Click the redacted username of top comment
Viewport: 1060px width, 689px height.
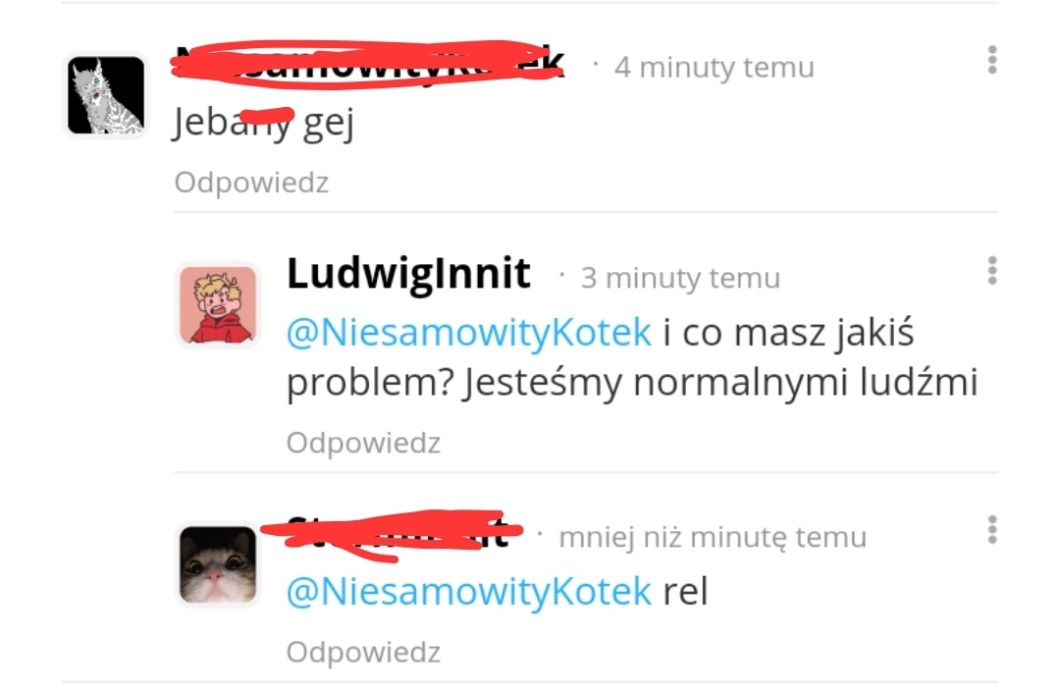click(x=368, y=65)
